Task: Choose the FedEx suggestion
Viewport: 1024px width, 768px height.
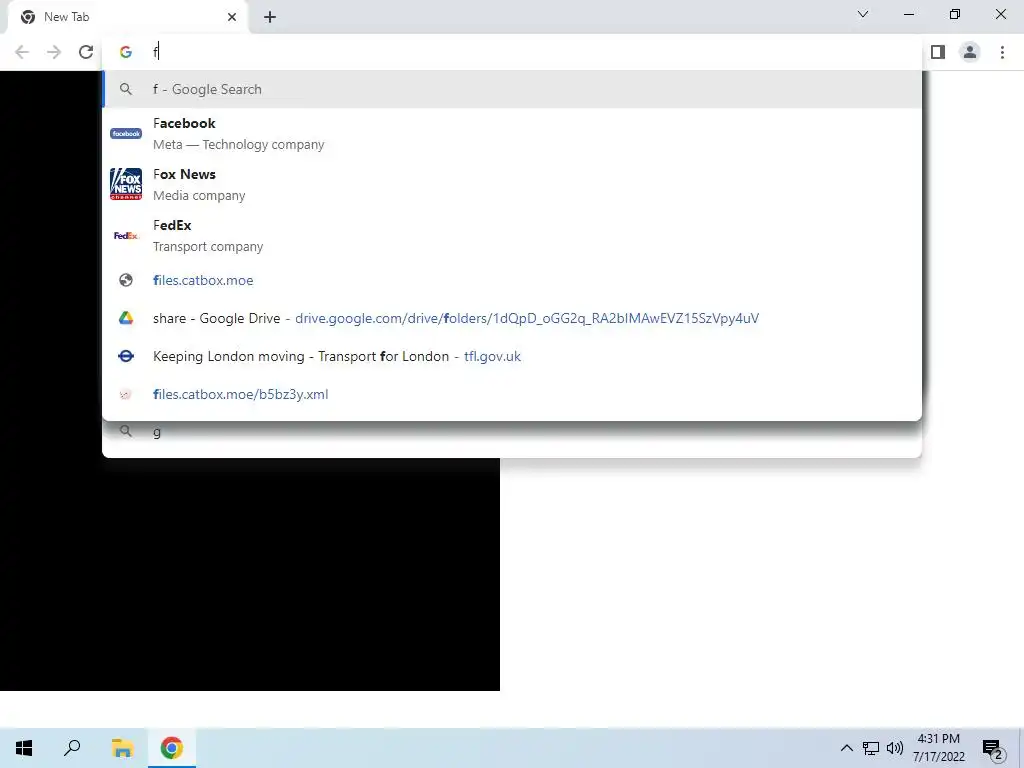Action: pyautogui.click(x=512, y=236)
